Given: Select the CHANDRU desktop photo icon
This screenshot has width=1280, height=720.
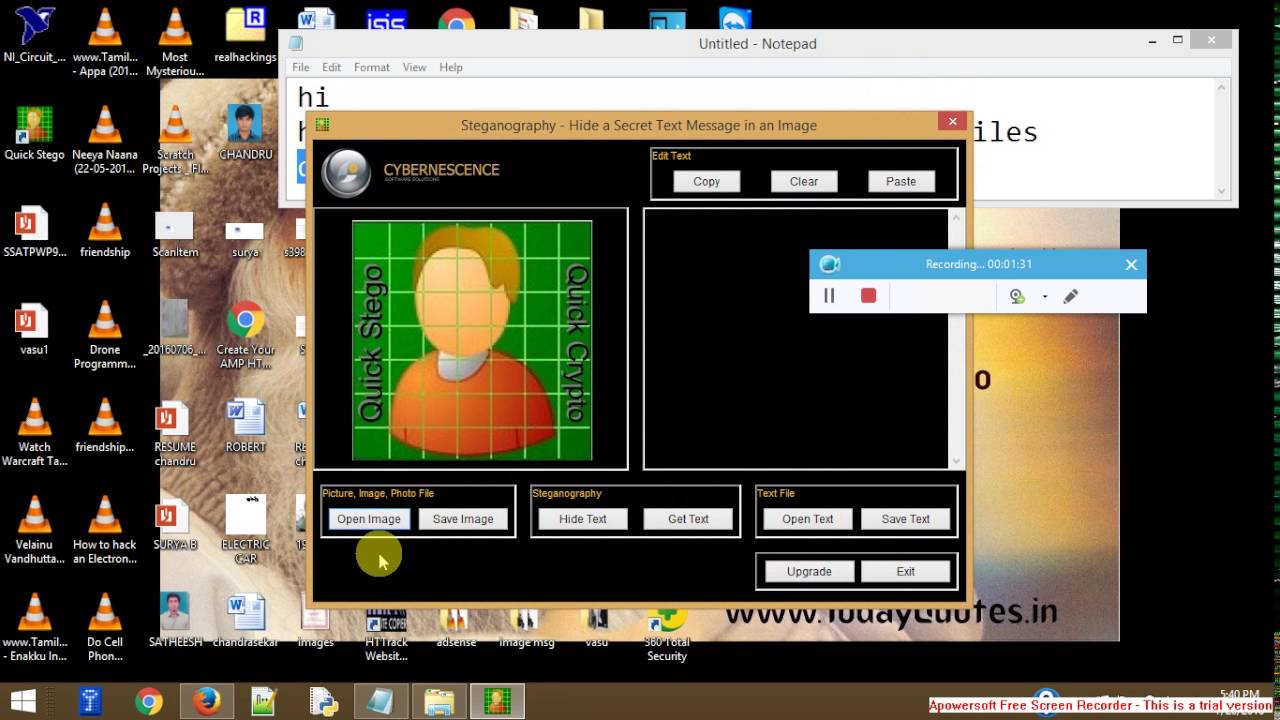Looking at the screenshot, I should coord(245,133).
